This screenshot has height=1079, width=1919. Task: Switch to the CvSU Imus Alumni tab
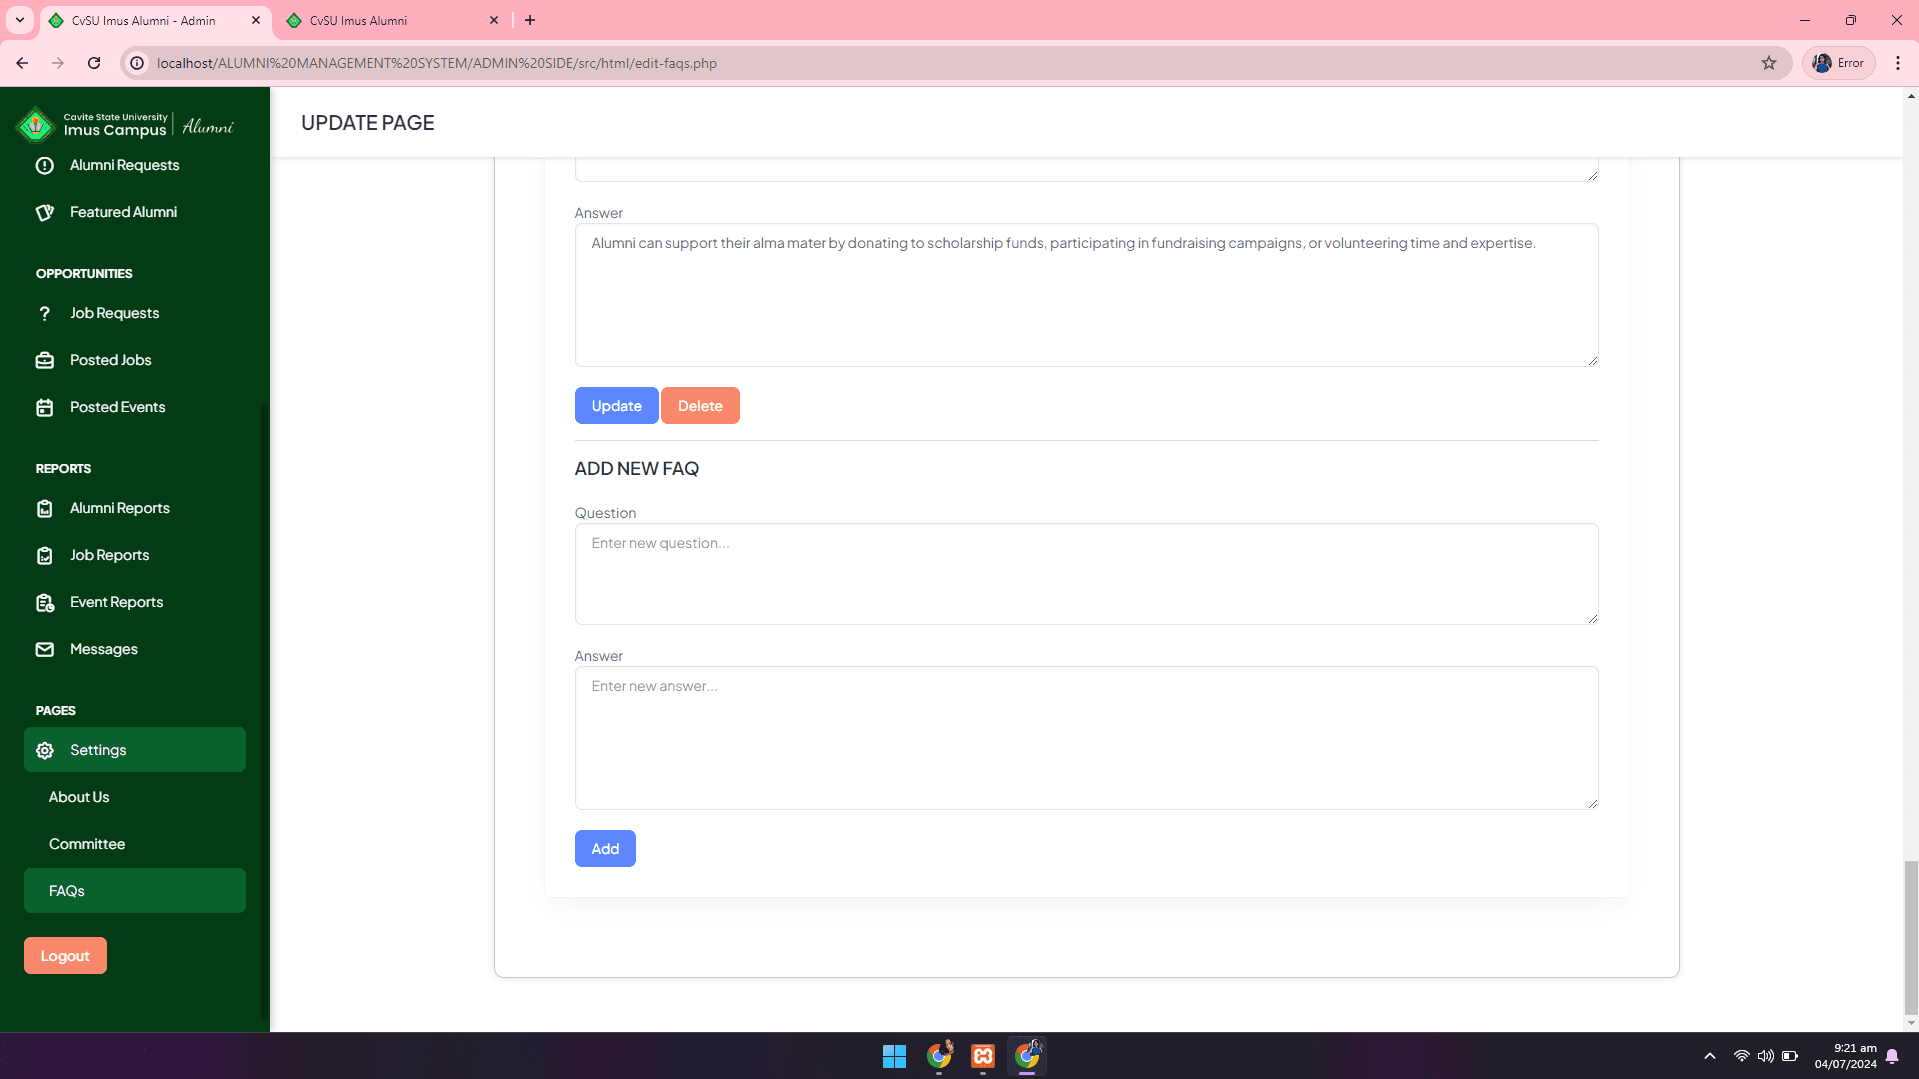pos(392,20)
